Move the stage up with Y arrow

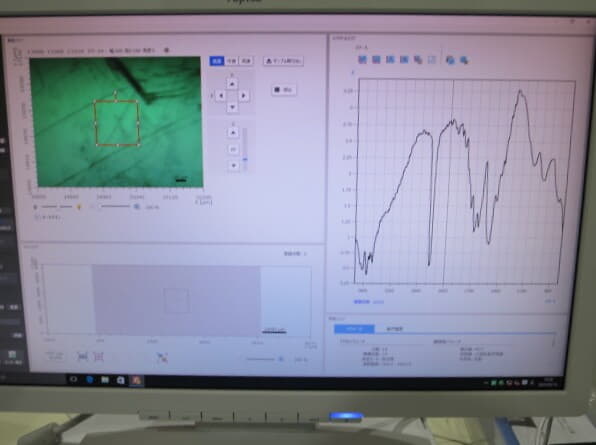click(x=232, y=84)
